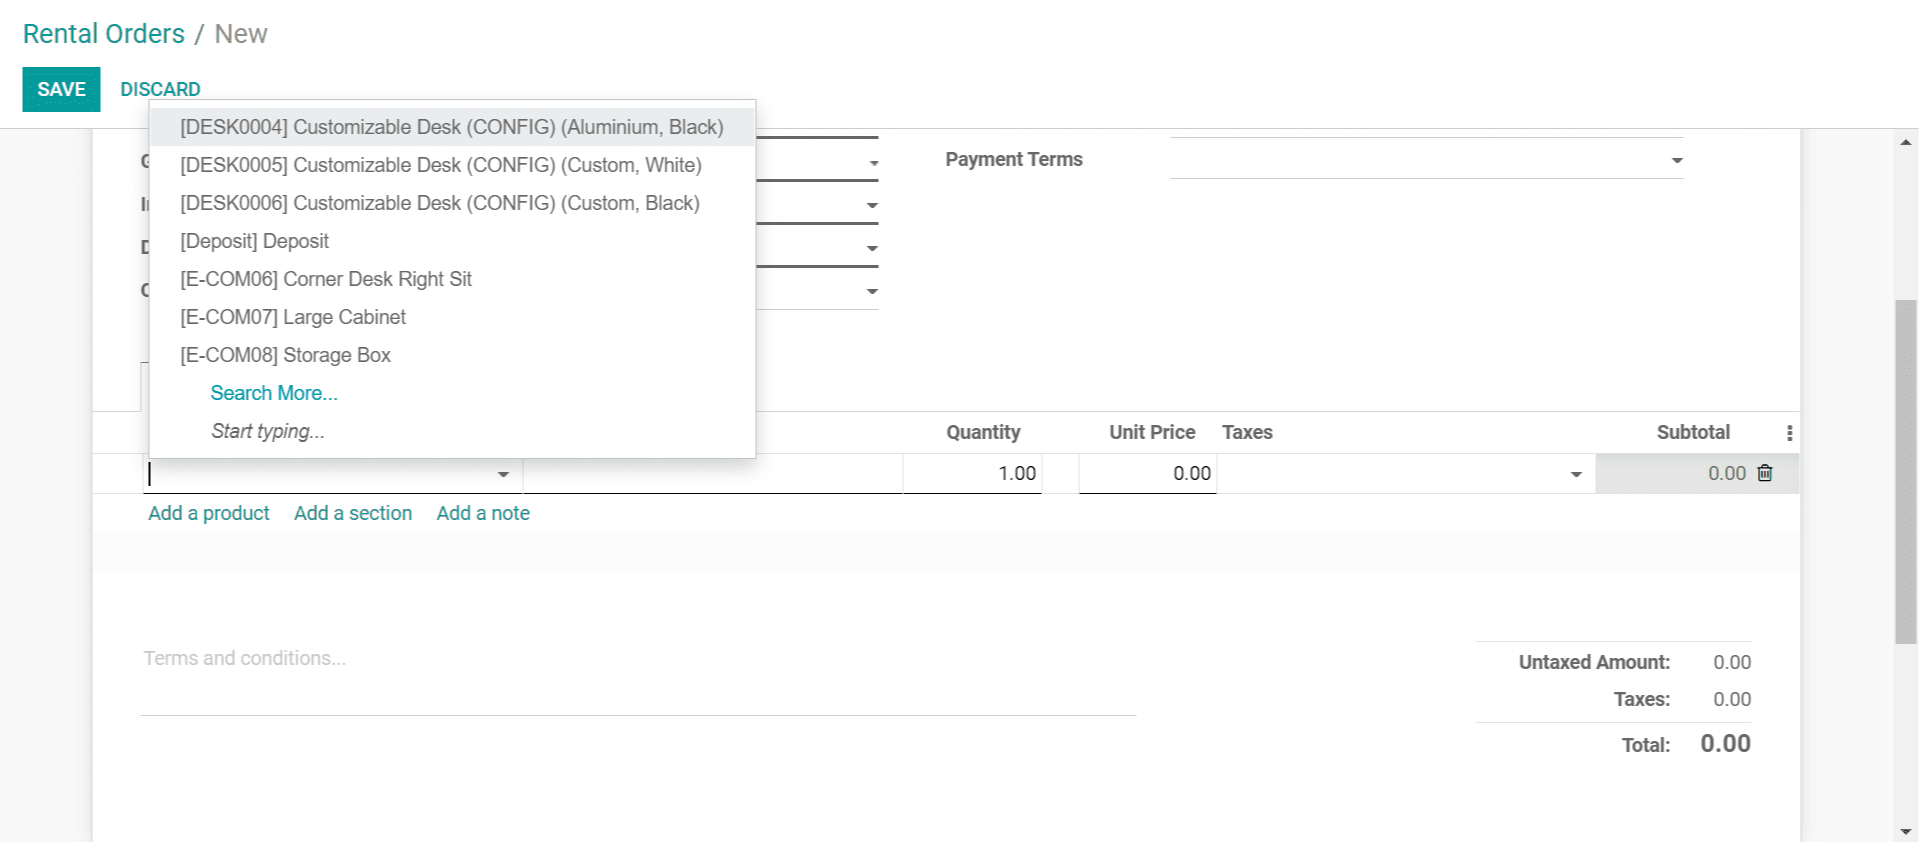The width and height of the screenshot is (1919, 842).
Task: Expand the Payment Terms dropdown
Action: coord(1676,161)
